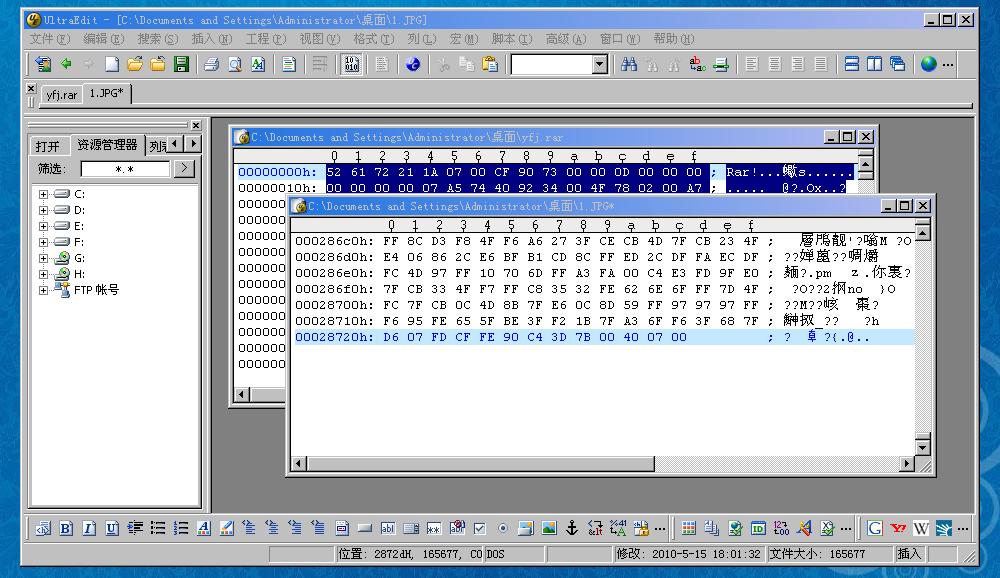Toggle the word wrap toolbar button
Viewport: 1000px width, 578px height.
(x=319, y=65)
